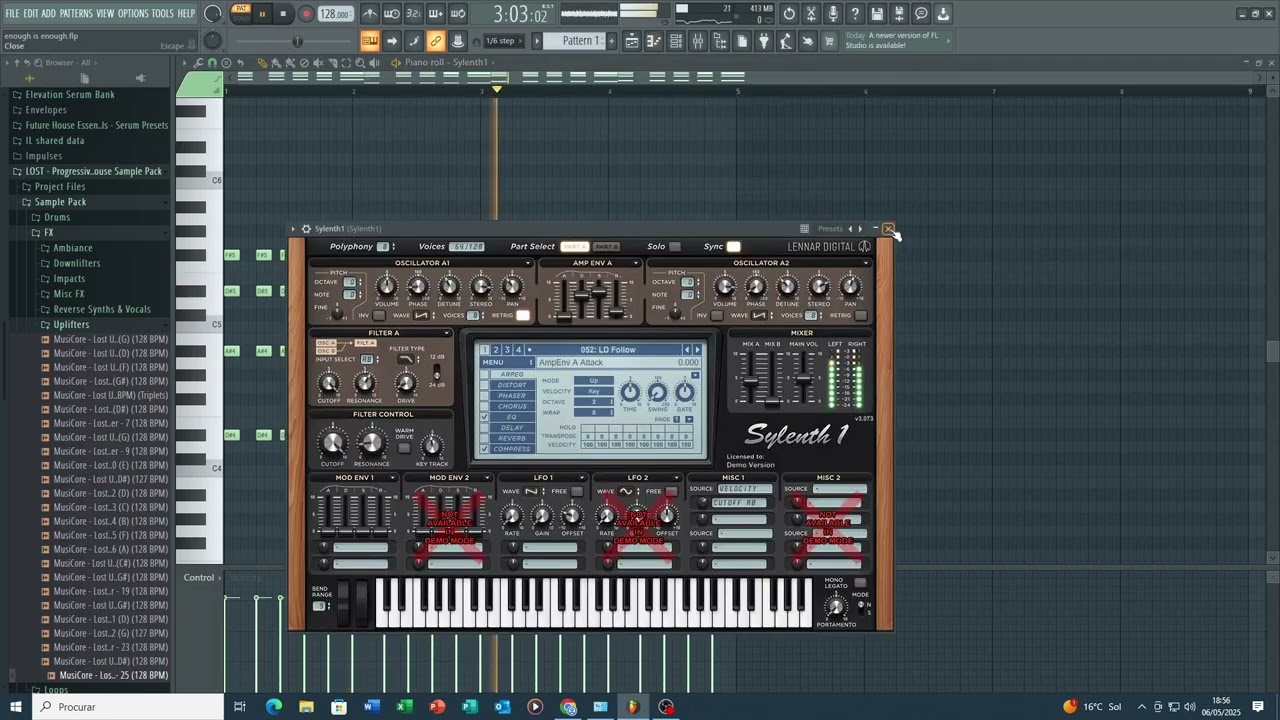
Task: Click the save disk icon in top toolbar
Action: tap(877, 14)
